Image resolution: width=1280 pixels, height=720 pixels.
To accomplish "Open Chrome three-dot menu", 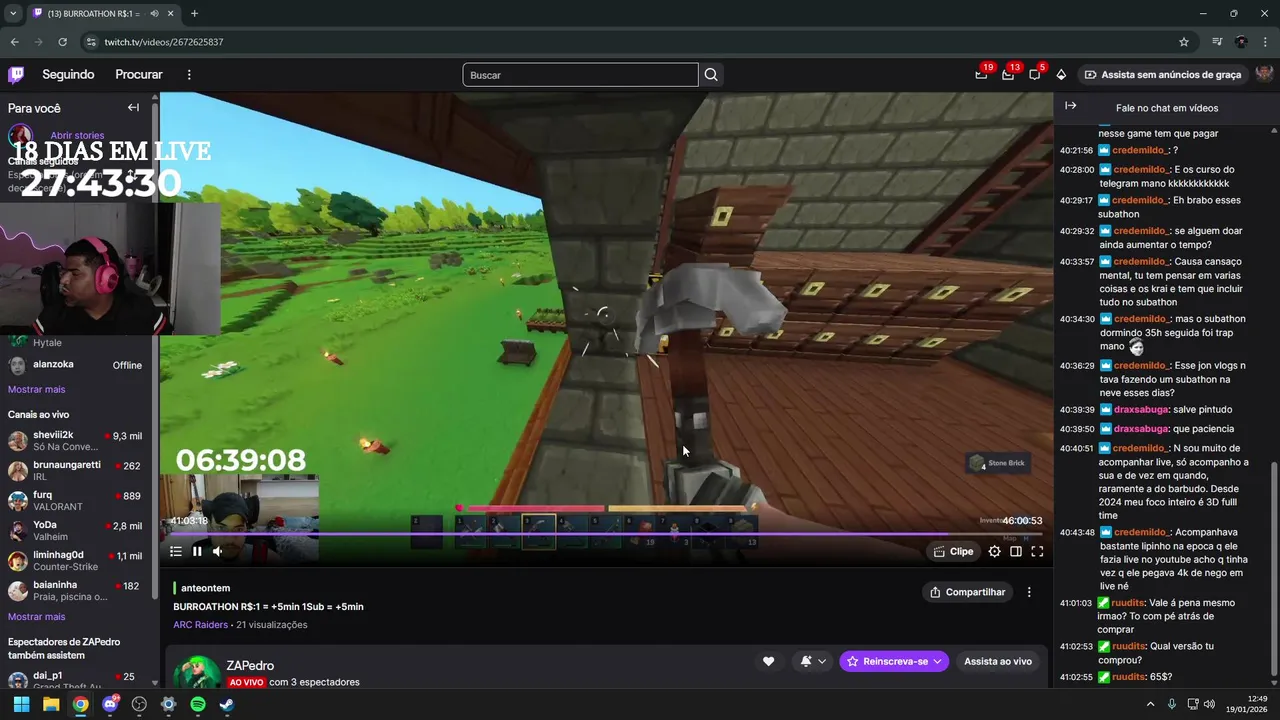I will pos(1265,42).
